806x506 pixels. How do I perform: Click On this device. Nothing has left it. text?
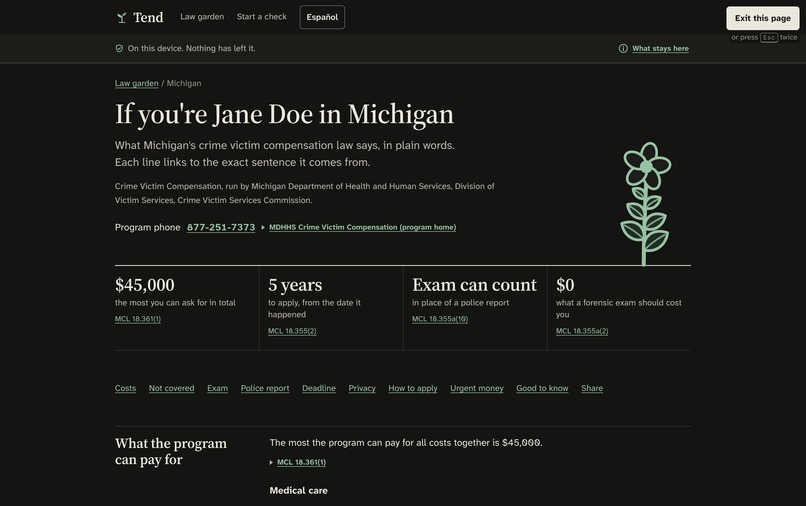[191, 48]
